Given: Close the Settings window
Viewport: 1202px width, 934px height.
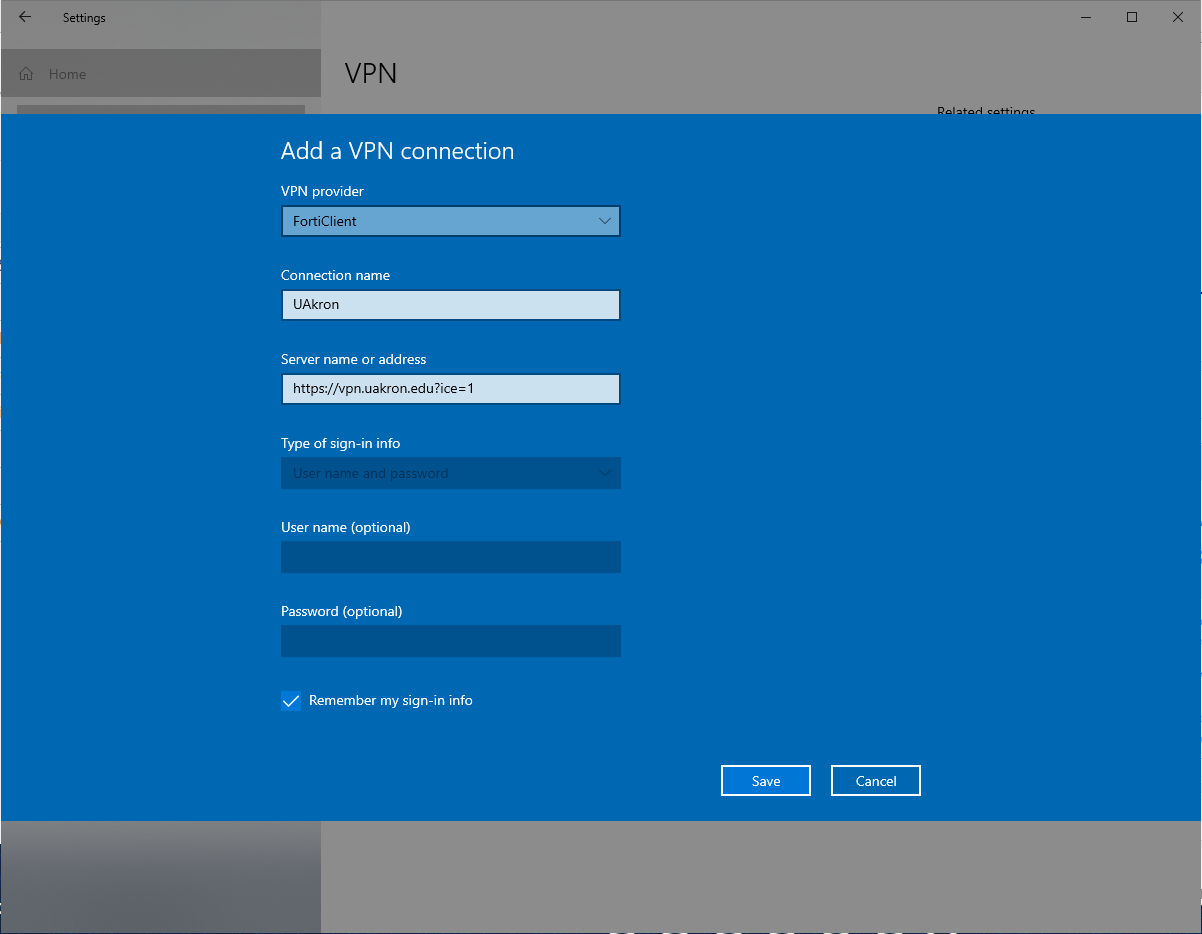Looking at the screenshot, I should coord(1178,17).
